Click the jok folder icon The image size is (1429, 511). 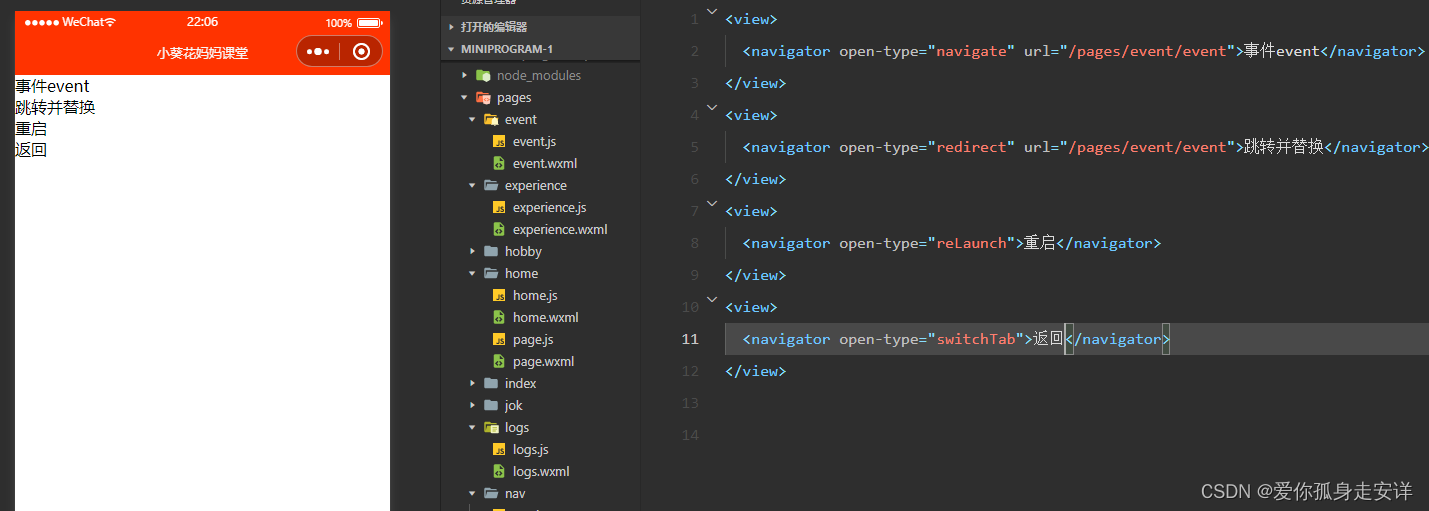(491, 405)
